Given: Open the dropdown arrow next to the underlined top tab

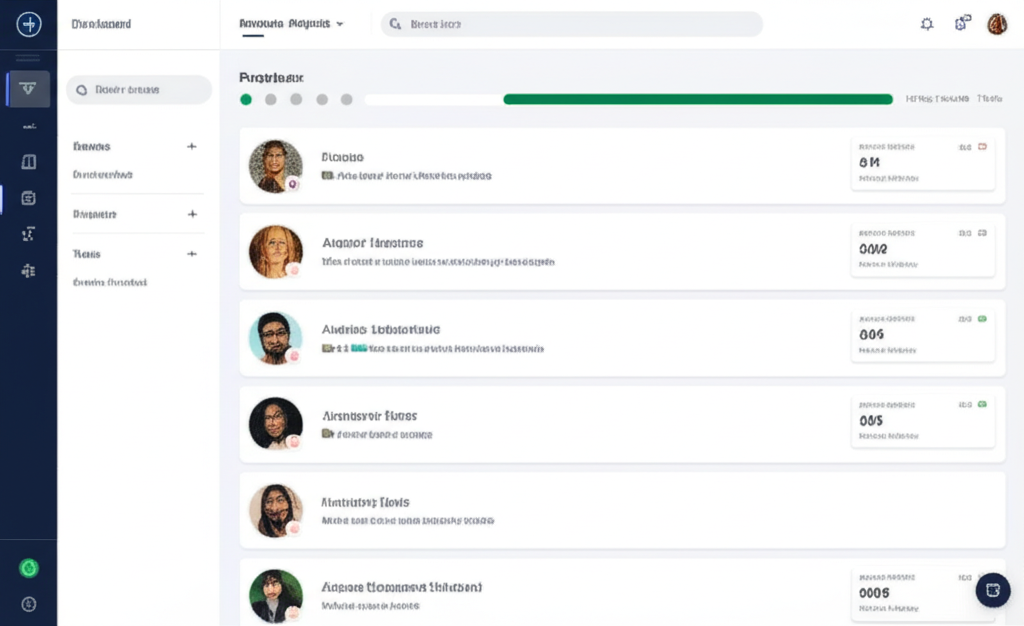Looking at the screenshot, I should (x=340, y=24).
